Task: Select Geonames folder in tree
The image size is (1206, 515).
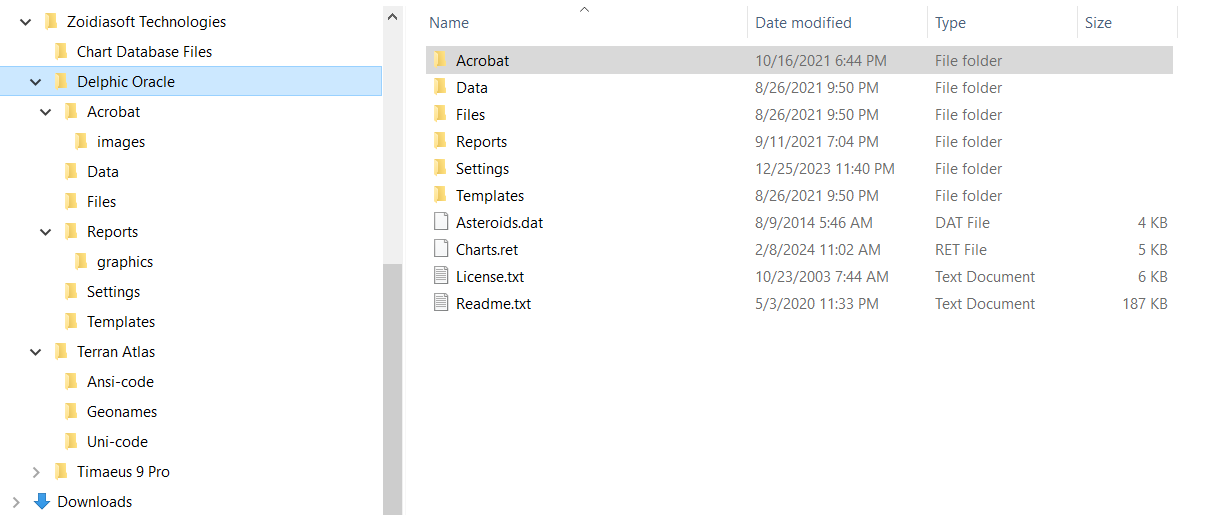Action: (x=122, y=412)
